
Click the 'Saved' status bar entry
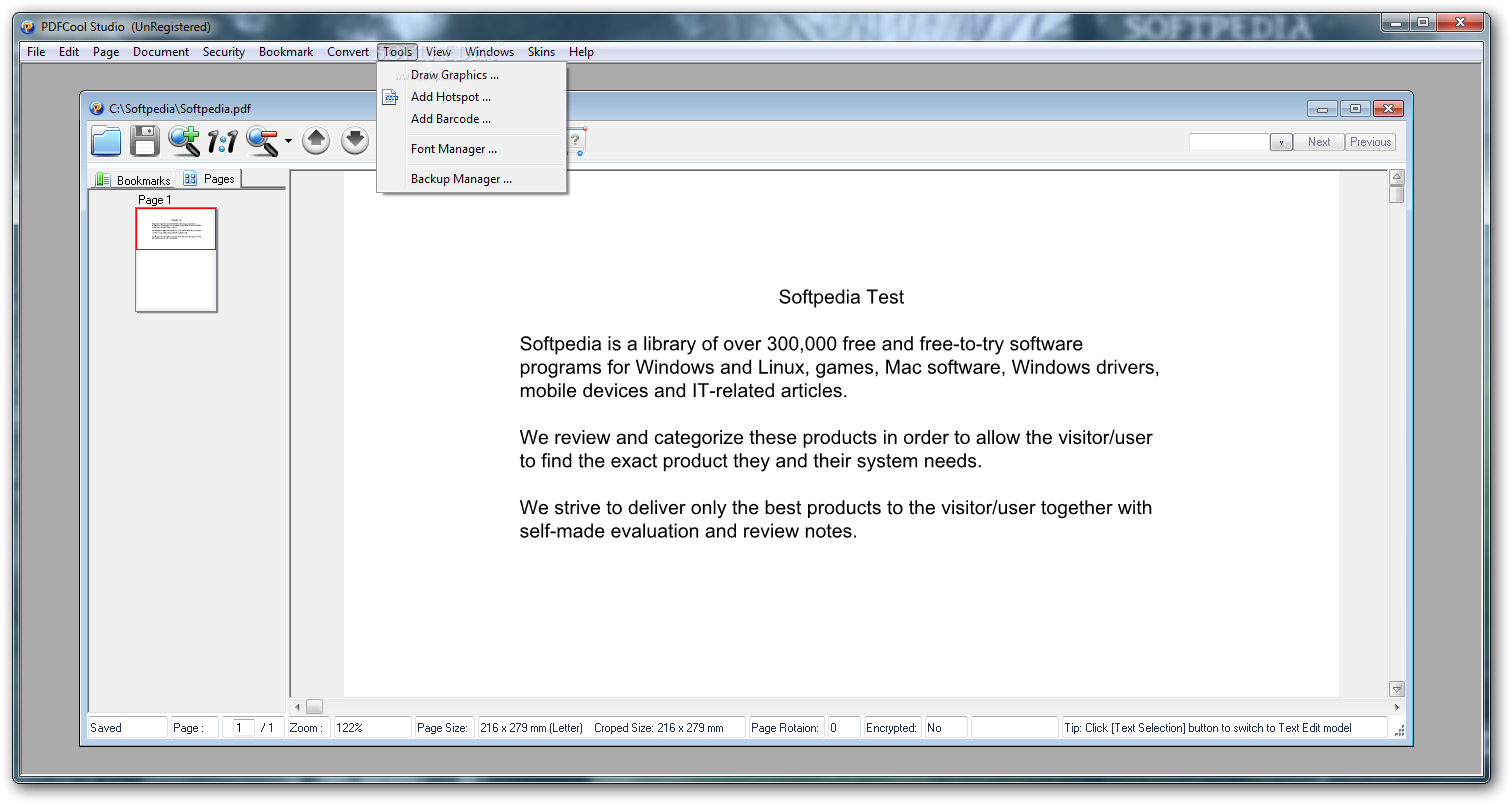tap(106, 728)
